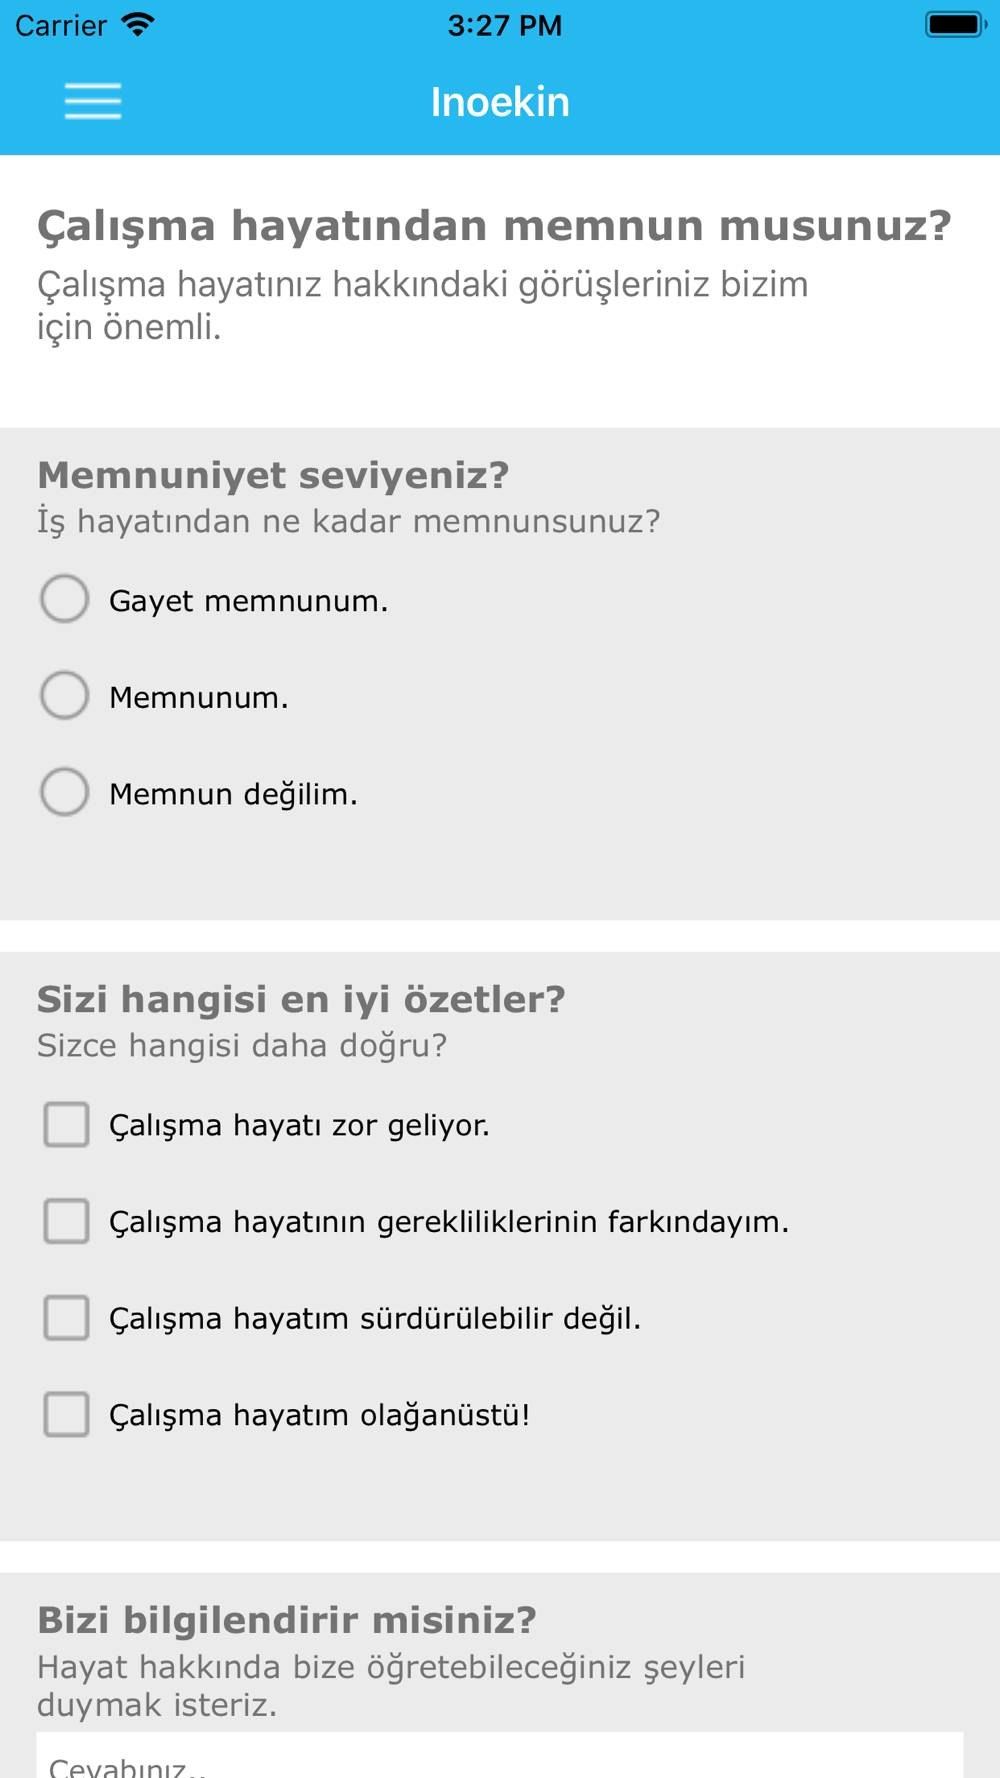The height and width of the screenshot is (1778, 1000).
Task: Tap the Wi-Fi status icon
Action: click(138, 24)
